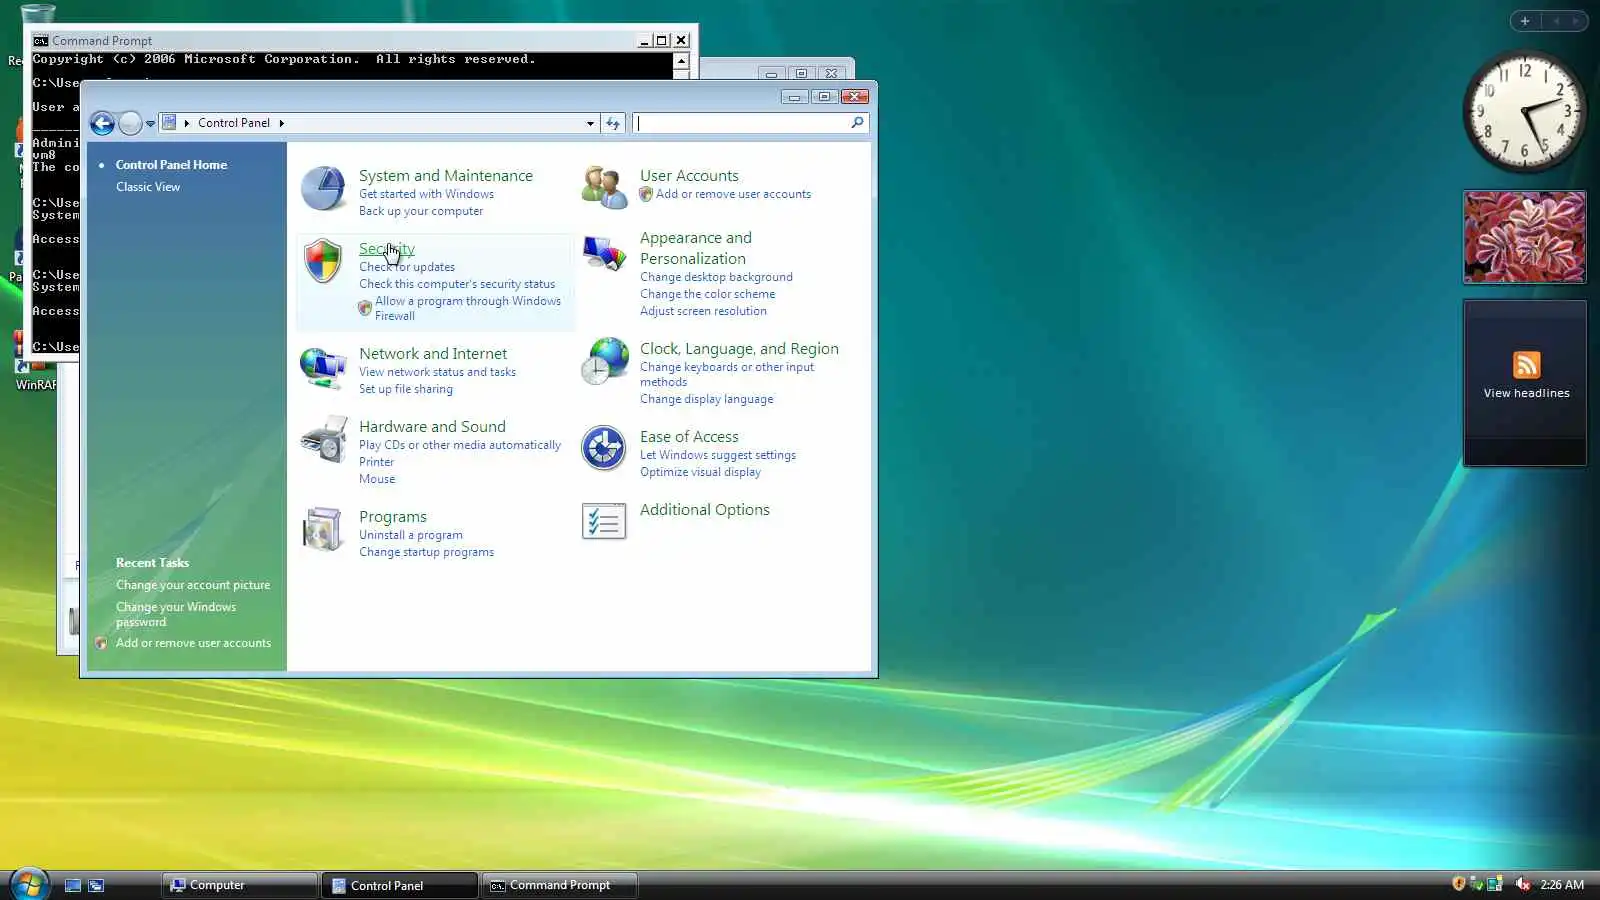Screen dimensions: 1600x900
Task: Switch to the Control Panel taskbar button
Action: [x=399, y=885]
